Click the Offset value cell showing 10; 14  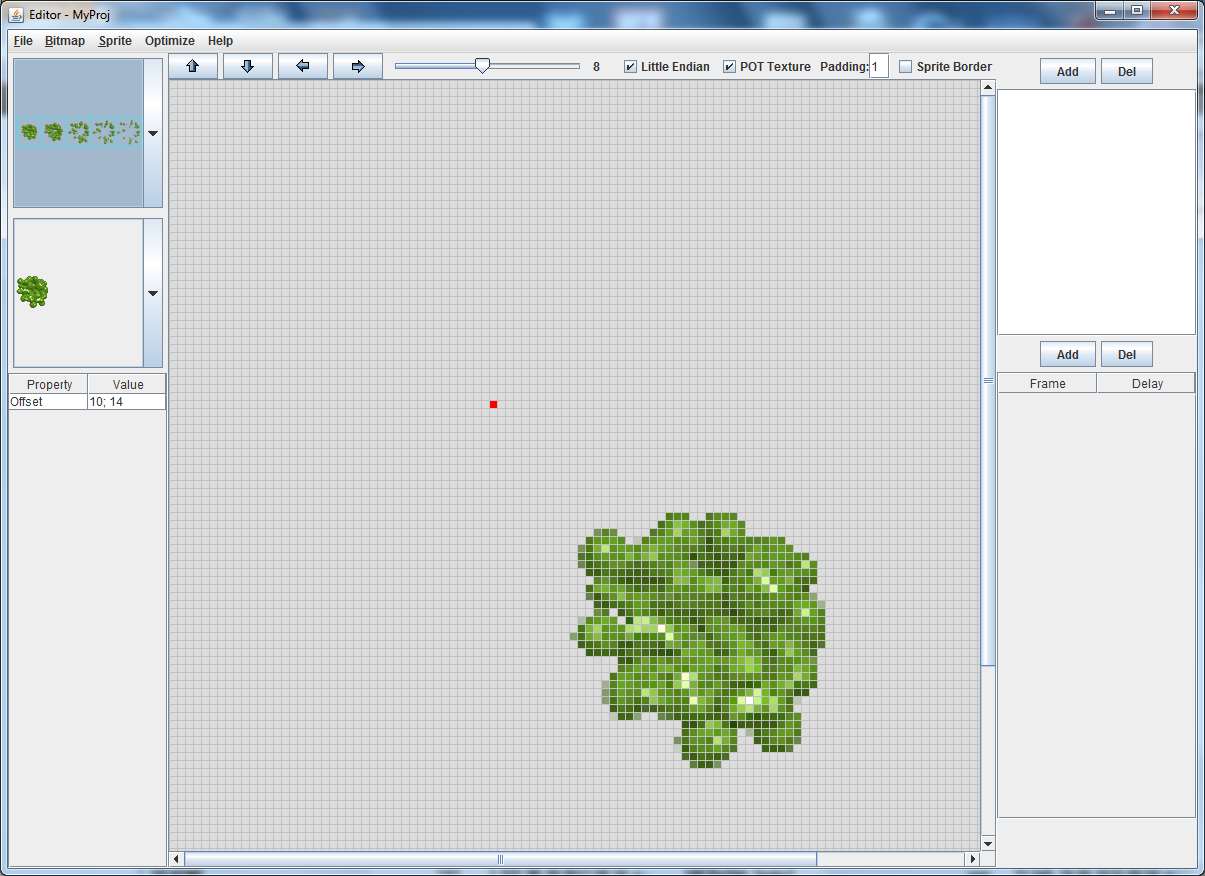(125, 401)
